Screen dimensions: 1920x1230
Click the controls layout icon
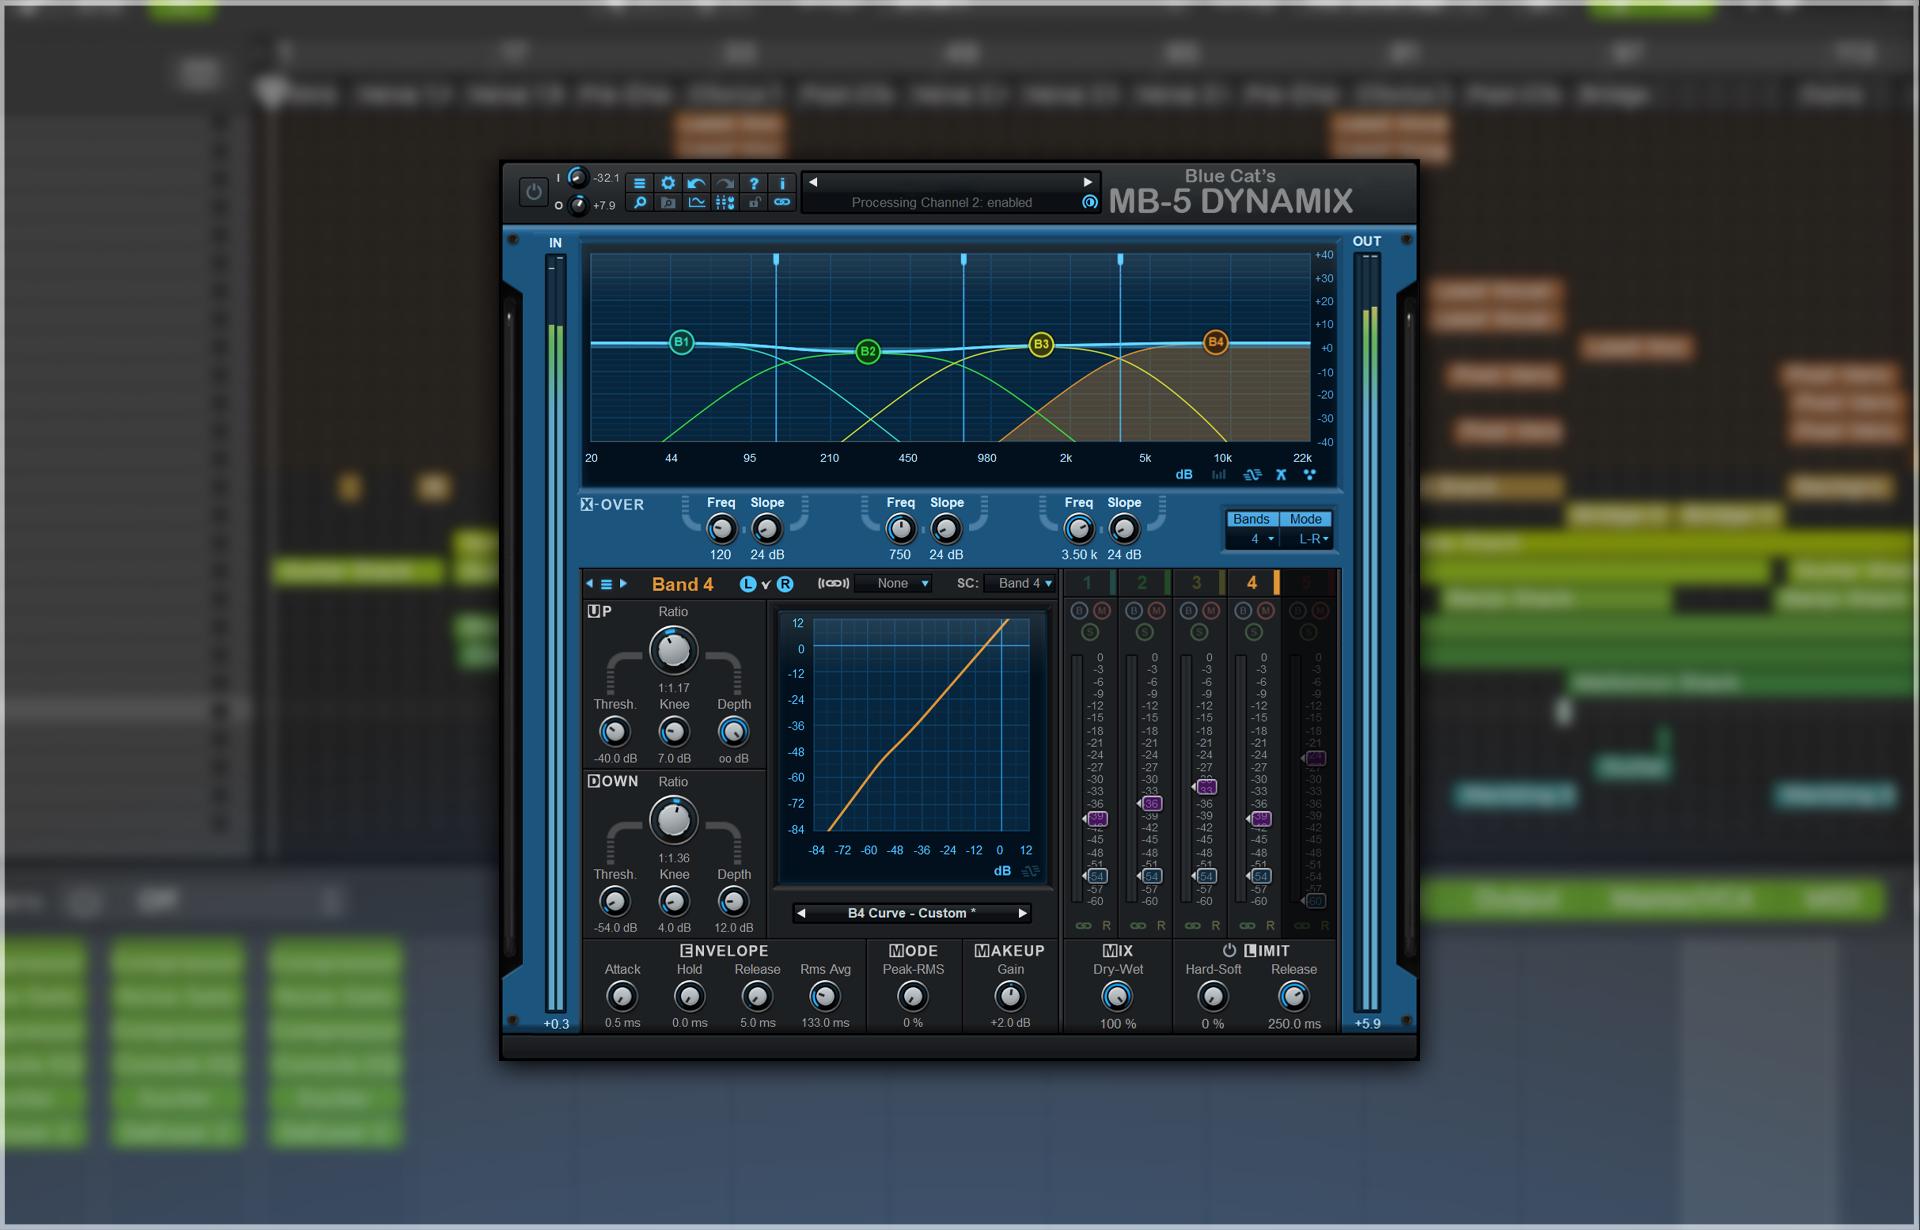(x=725, y=203)
